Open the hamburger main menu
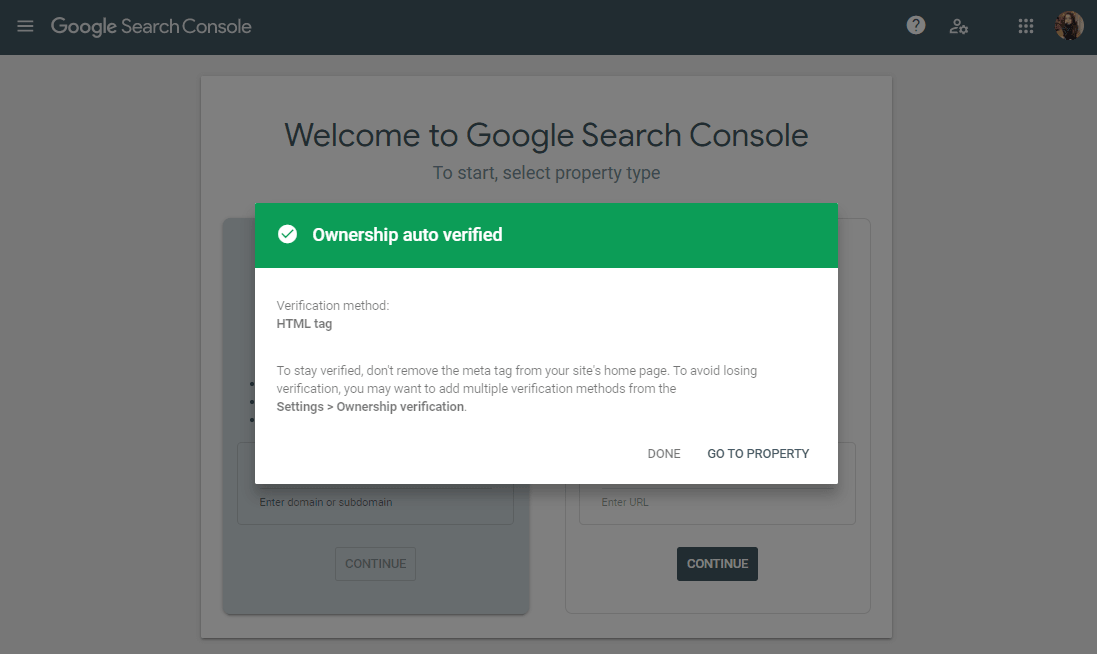The image size is (1097, 654). pos(25,26)
